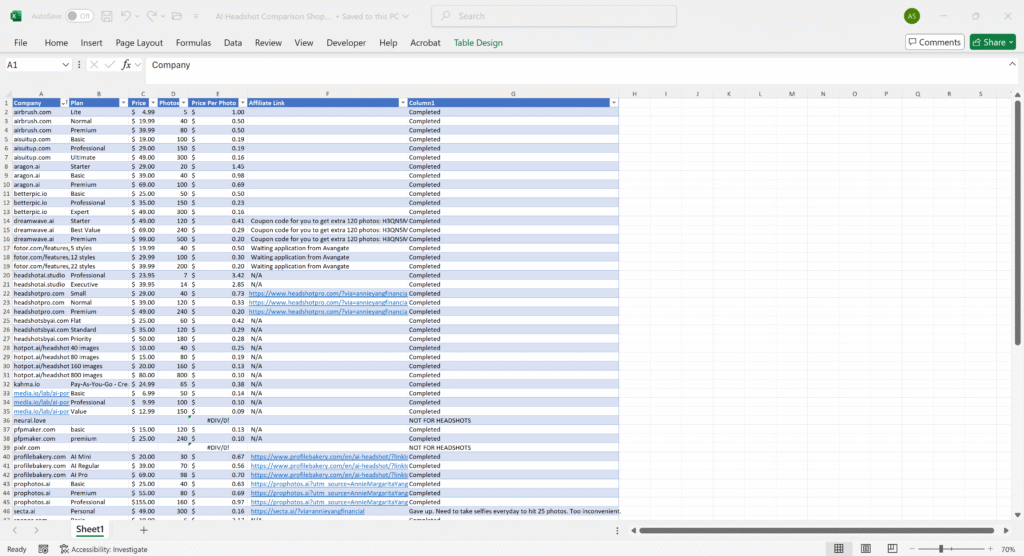The image size is (1024, 556).
Task: Select the kahma.io cell
Action: point(40,384)
